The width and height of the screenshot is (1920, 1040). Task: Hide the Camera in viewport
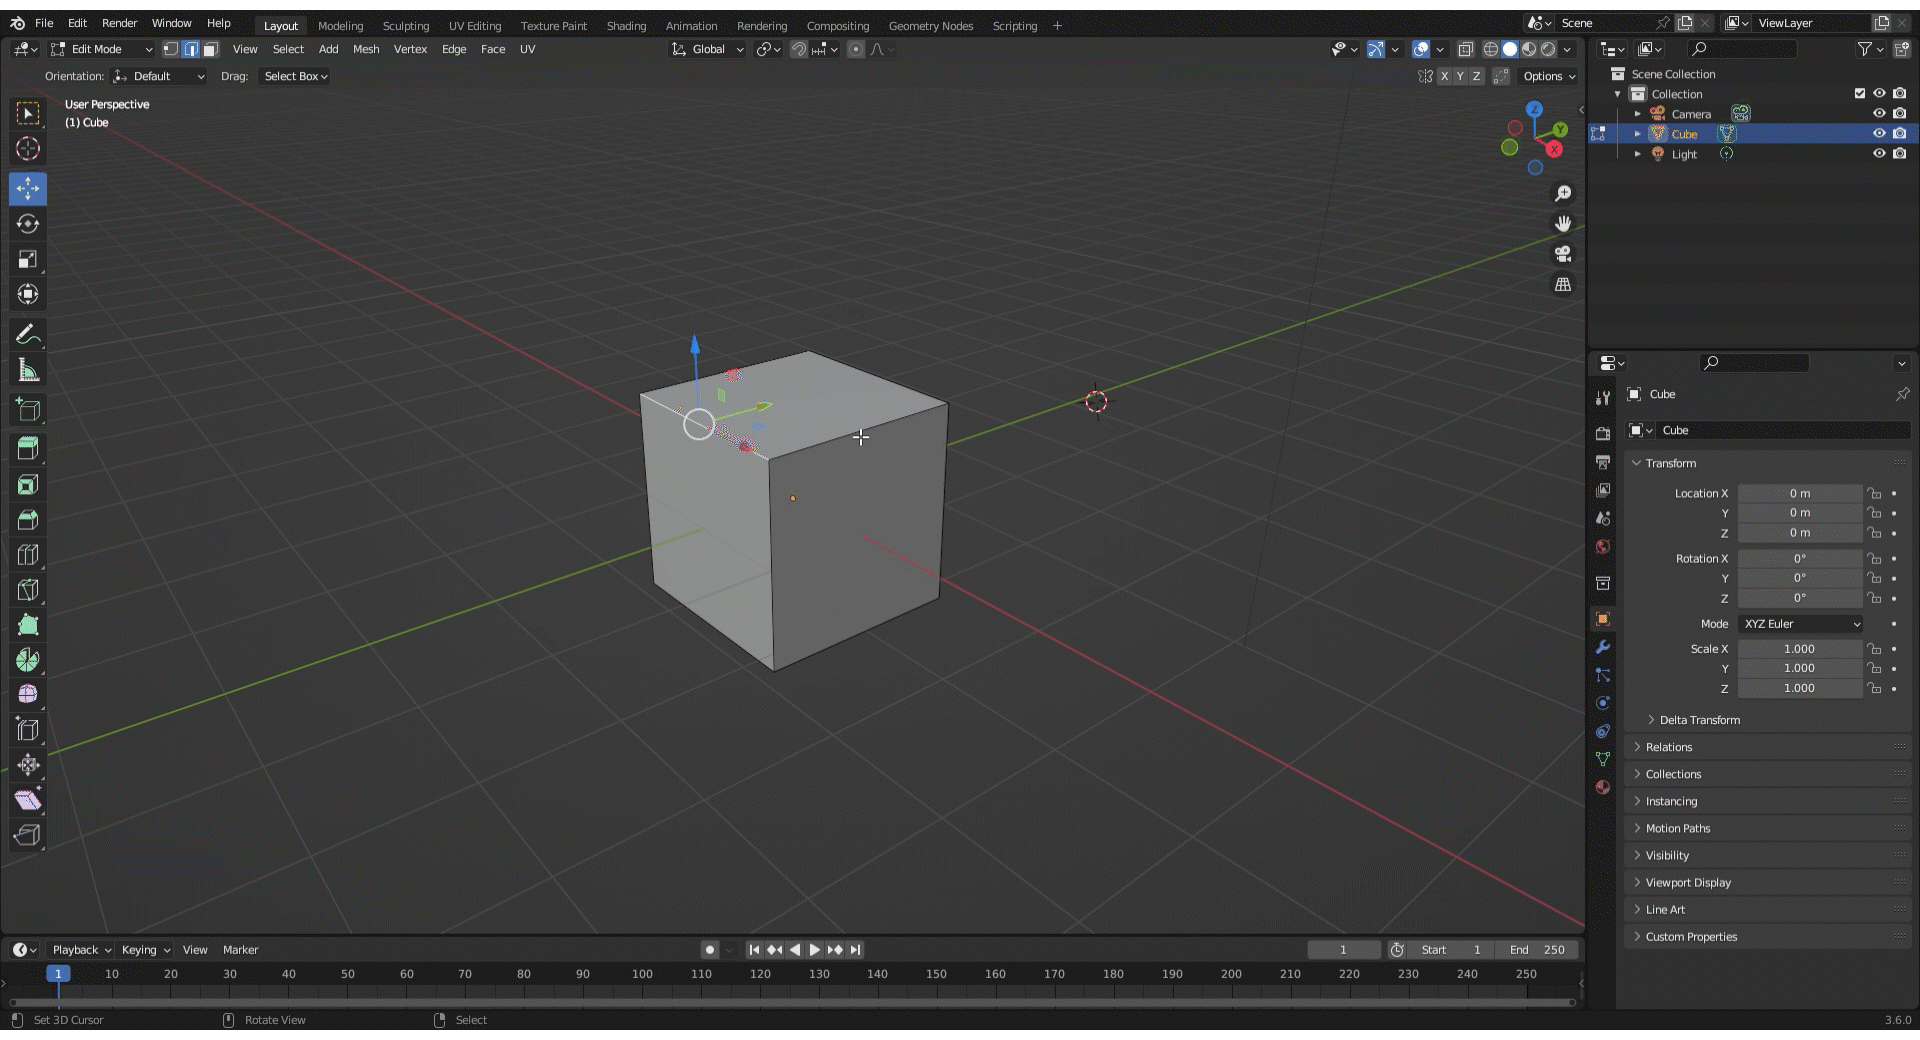(1878, 114)
